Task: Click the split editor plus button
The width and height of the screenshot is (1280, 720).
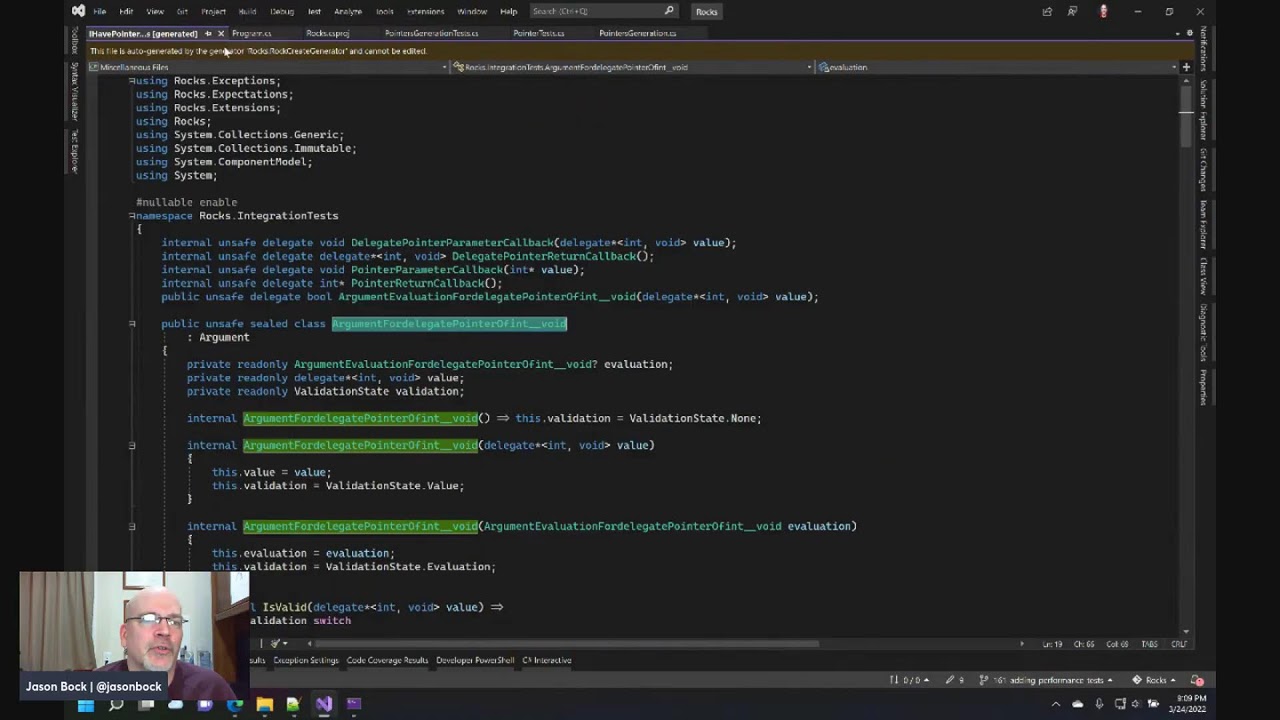Action: coord(1186,67)
